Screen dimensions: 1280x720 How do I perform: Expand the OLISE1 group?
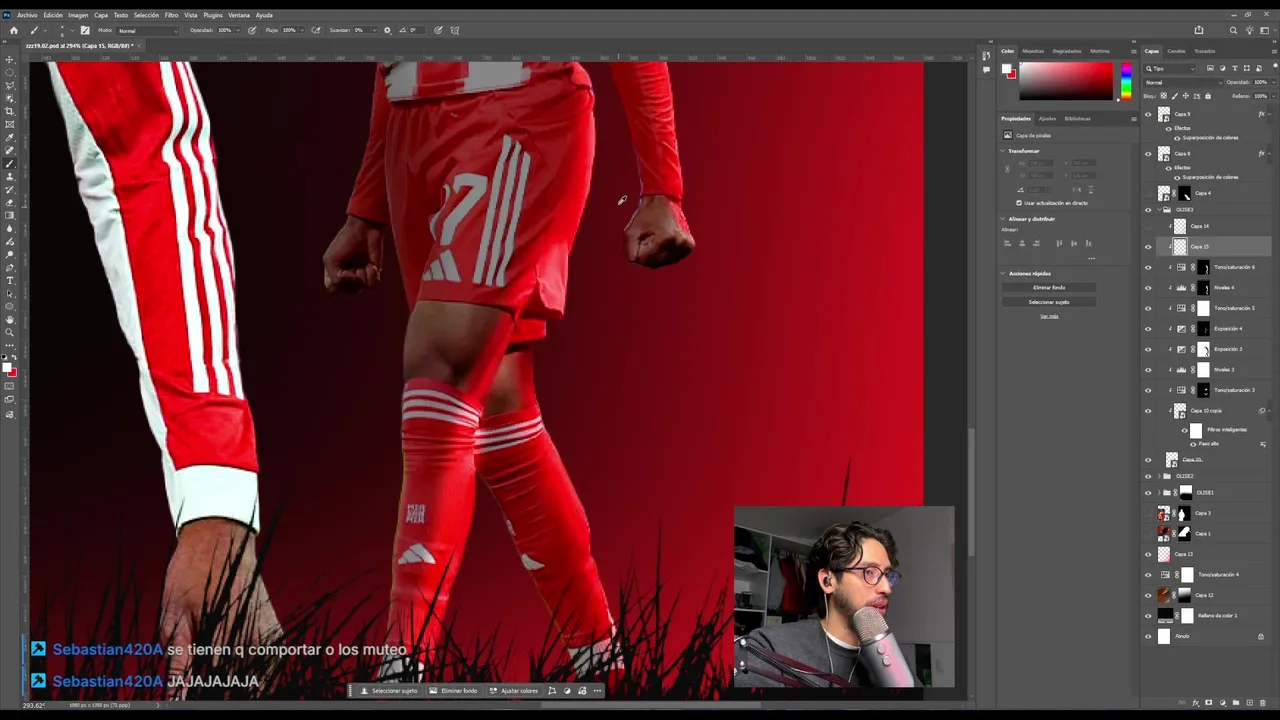(x=1159, y=492)
